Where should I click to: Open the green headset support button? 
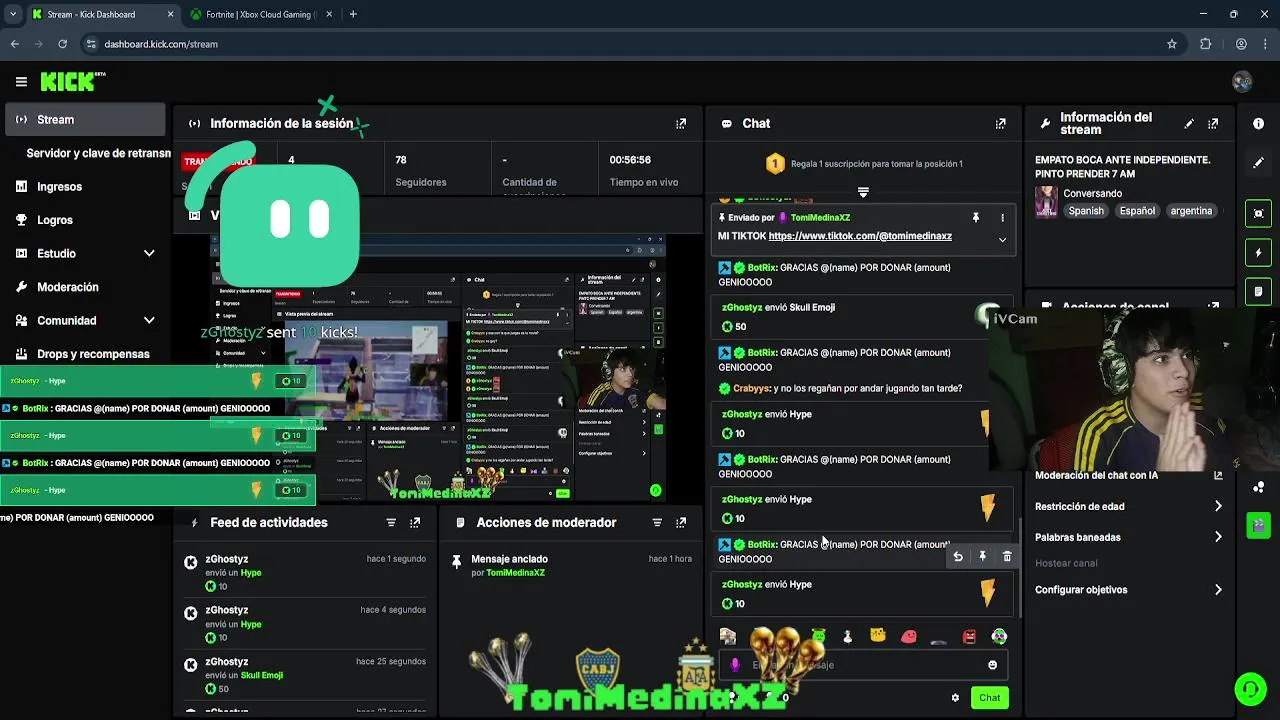pos(1250,689)
